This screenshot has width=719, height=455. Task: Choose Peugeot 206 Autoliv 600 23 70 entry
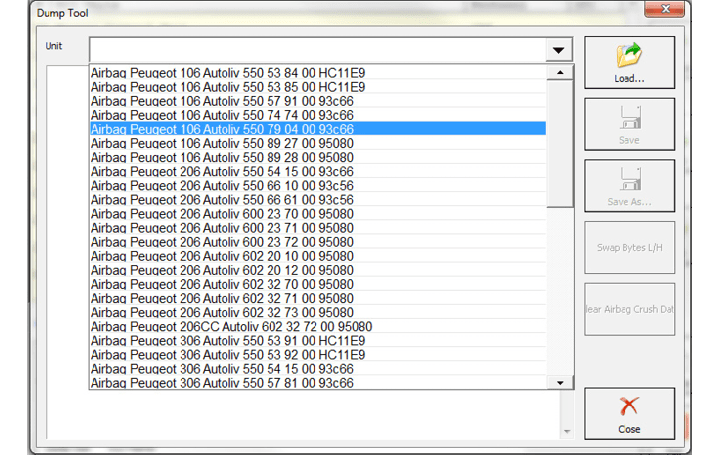point(222,213)
